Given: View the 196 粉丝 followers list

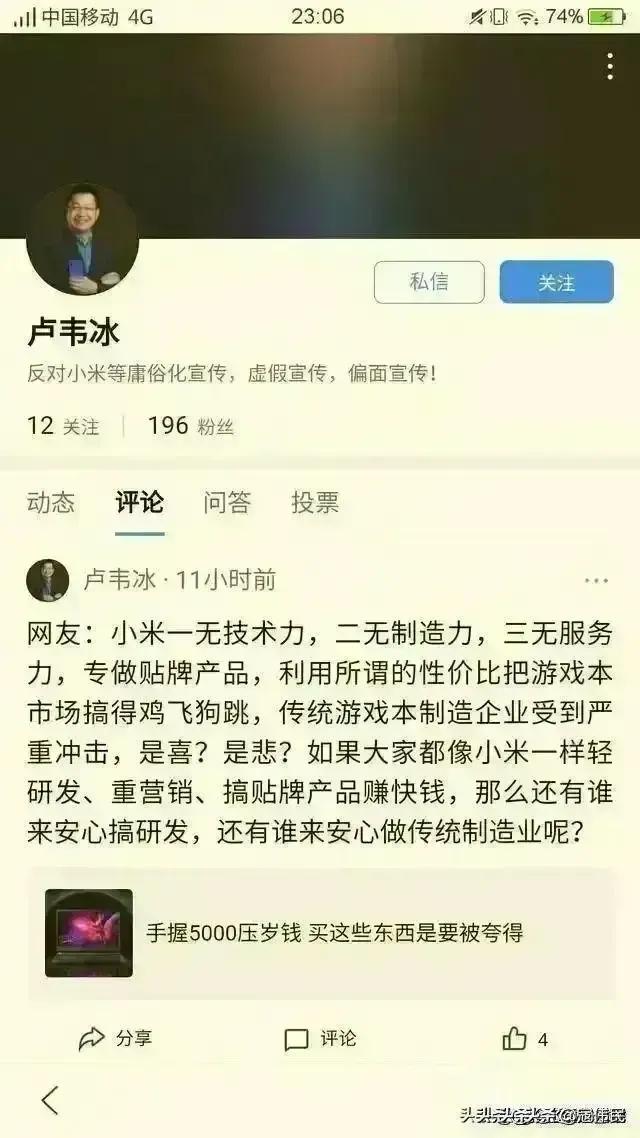Looking at the screenshot, I should point(191,426).
